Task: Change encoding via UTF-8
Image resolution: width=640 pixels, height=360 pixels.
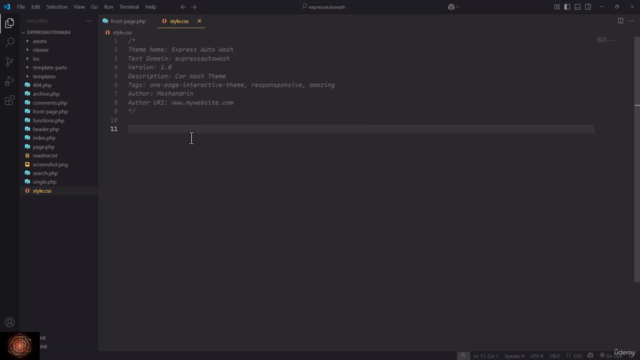Action: pyautogui.click(x=537, y=356)
